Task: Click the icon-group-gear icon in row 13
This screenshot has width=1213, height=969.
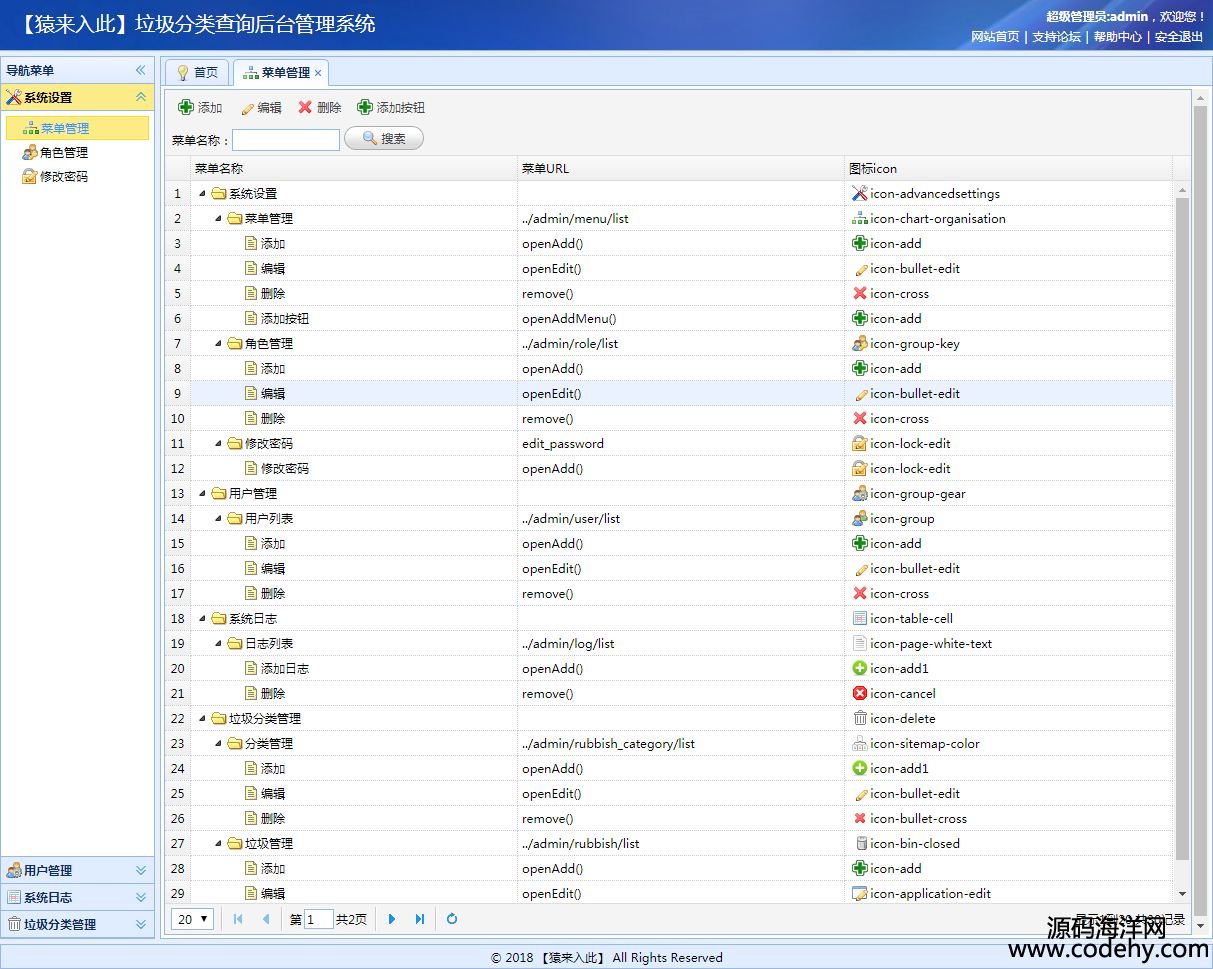Action: [859, 493]
